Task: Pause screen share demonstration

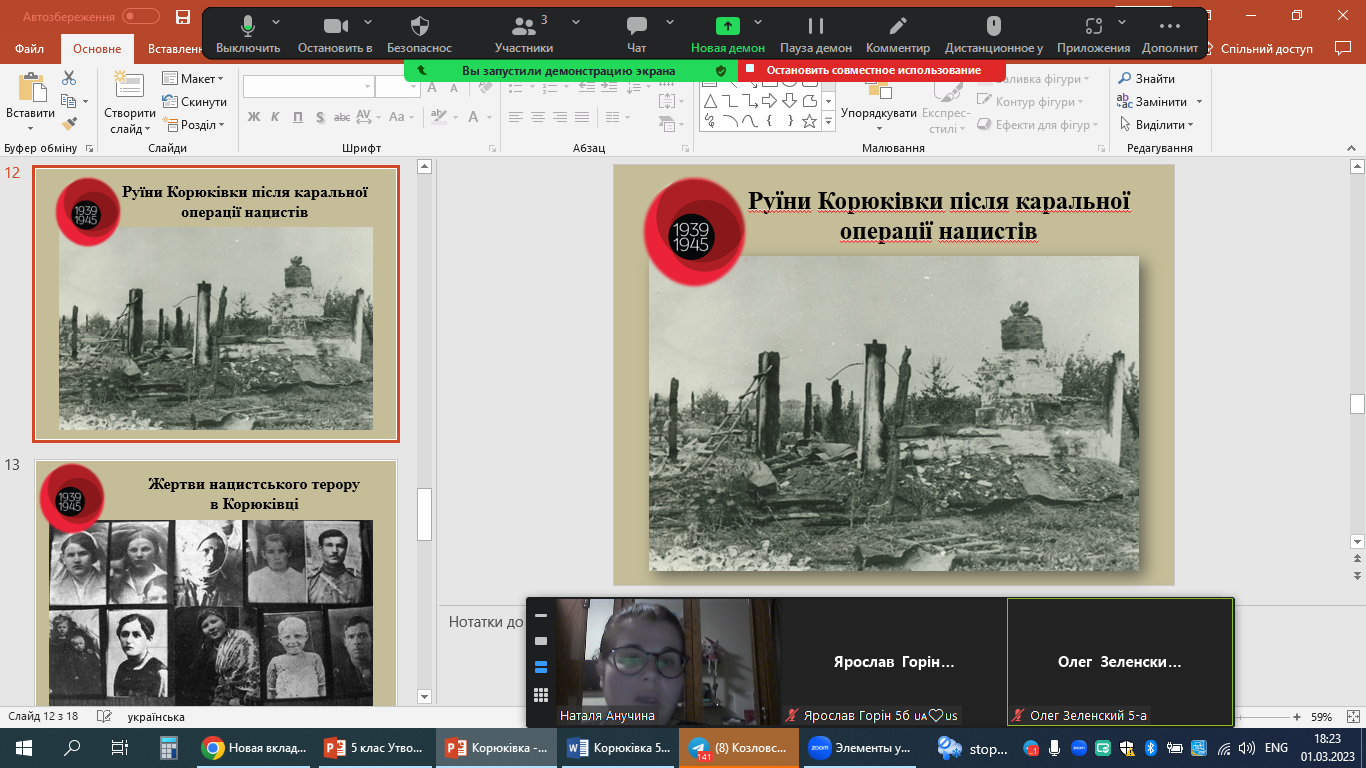Action: pos(816,34)
